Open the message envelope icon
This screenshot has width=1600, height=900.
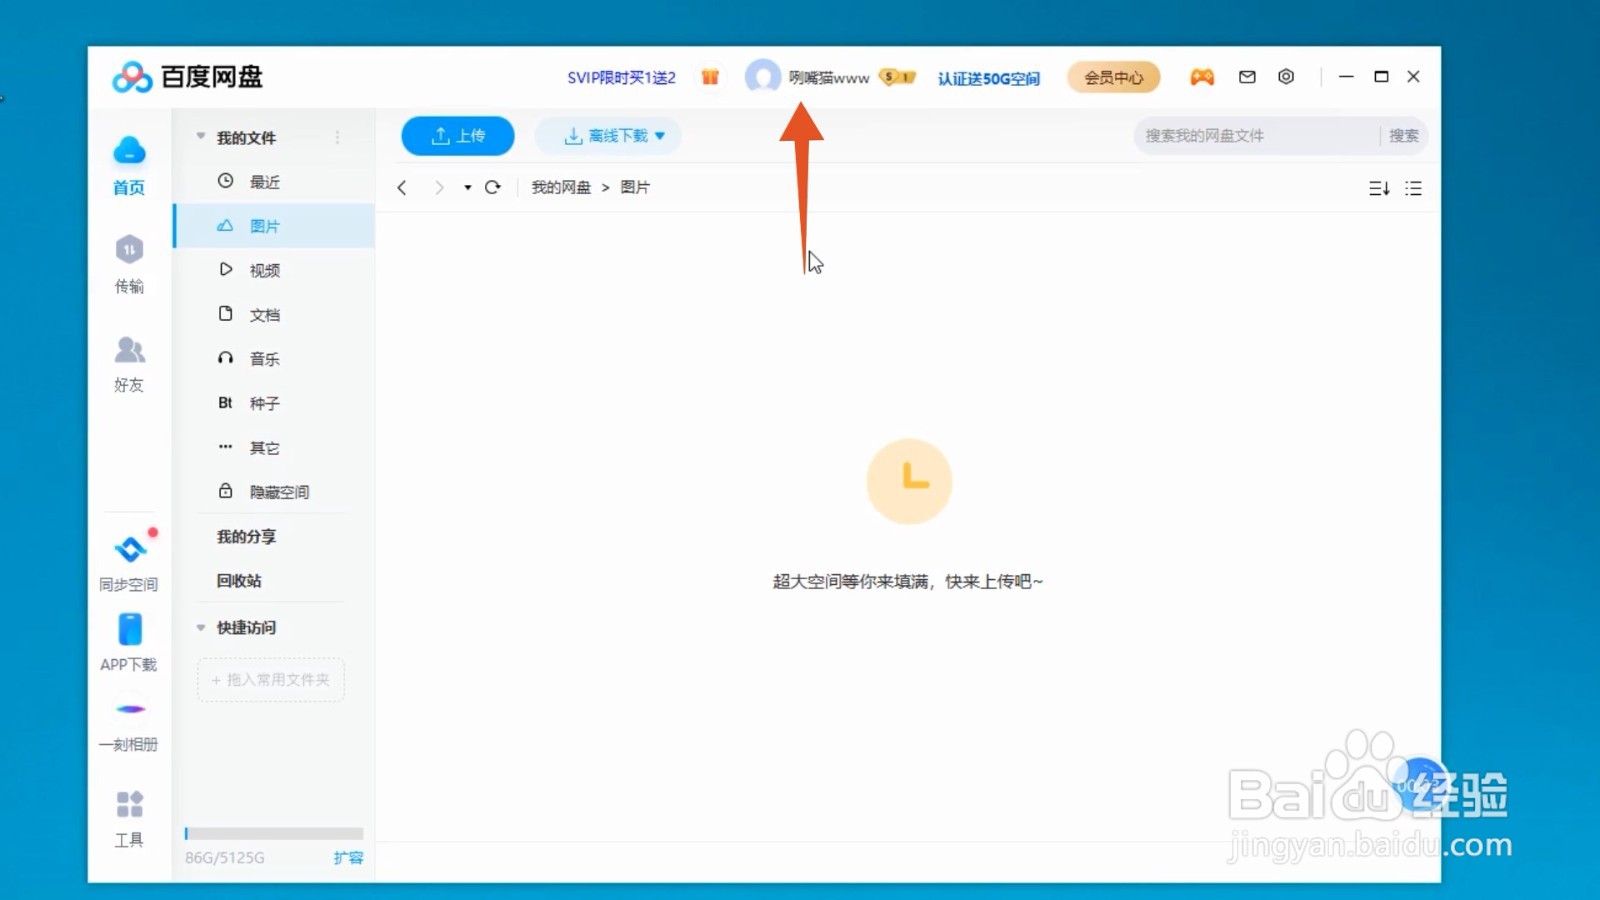coord(1247,76)
